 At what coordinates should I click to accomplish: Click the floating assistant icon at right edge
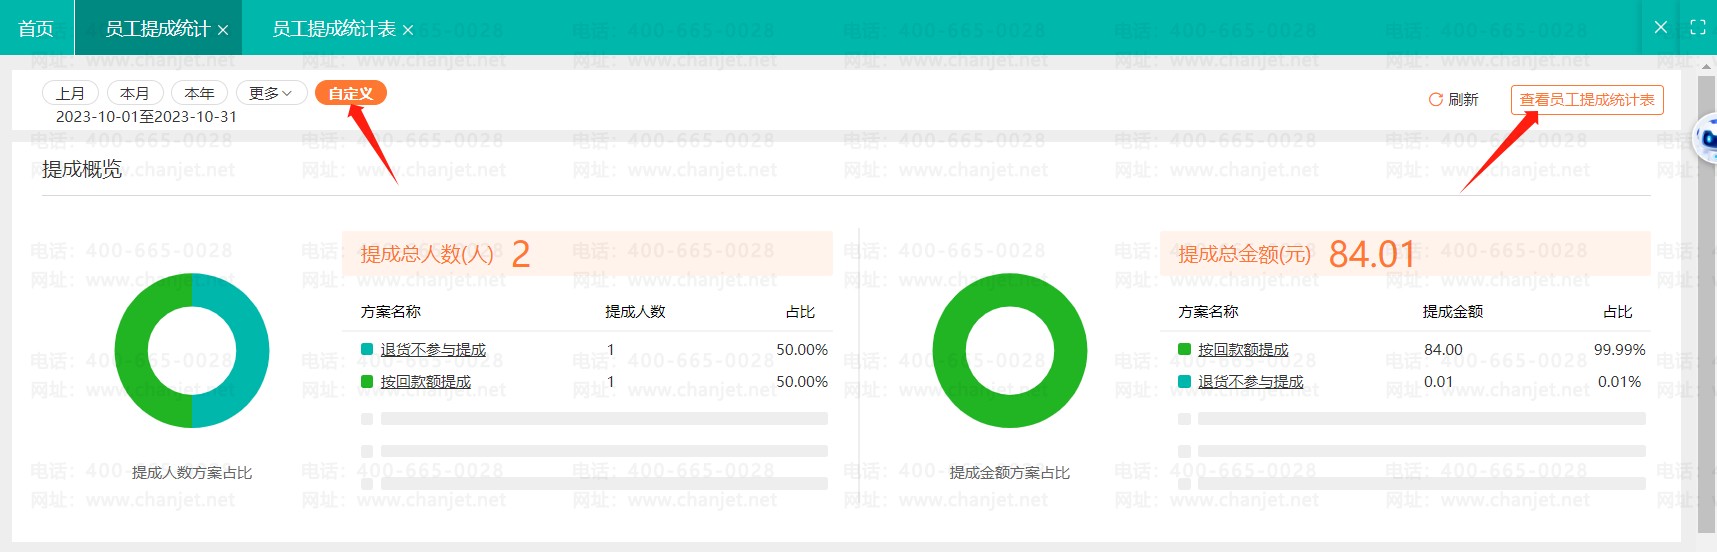pos(1706,139)
